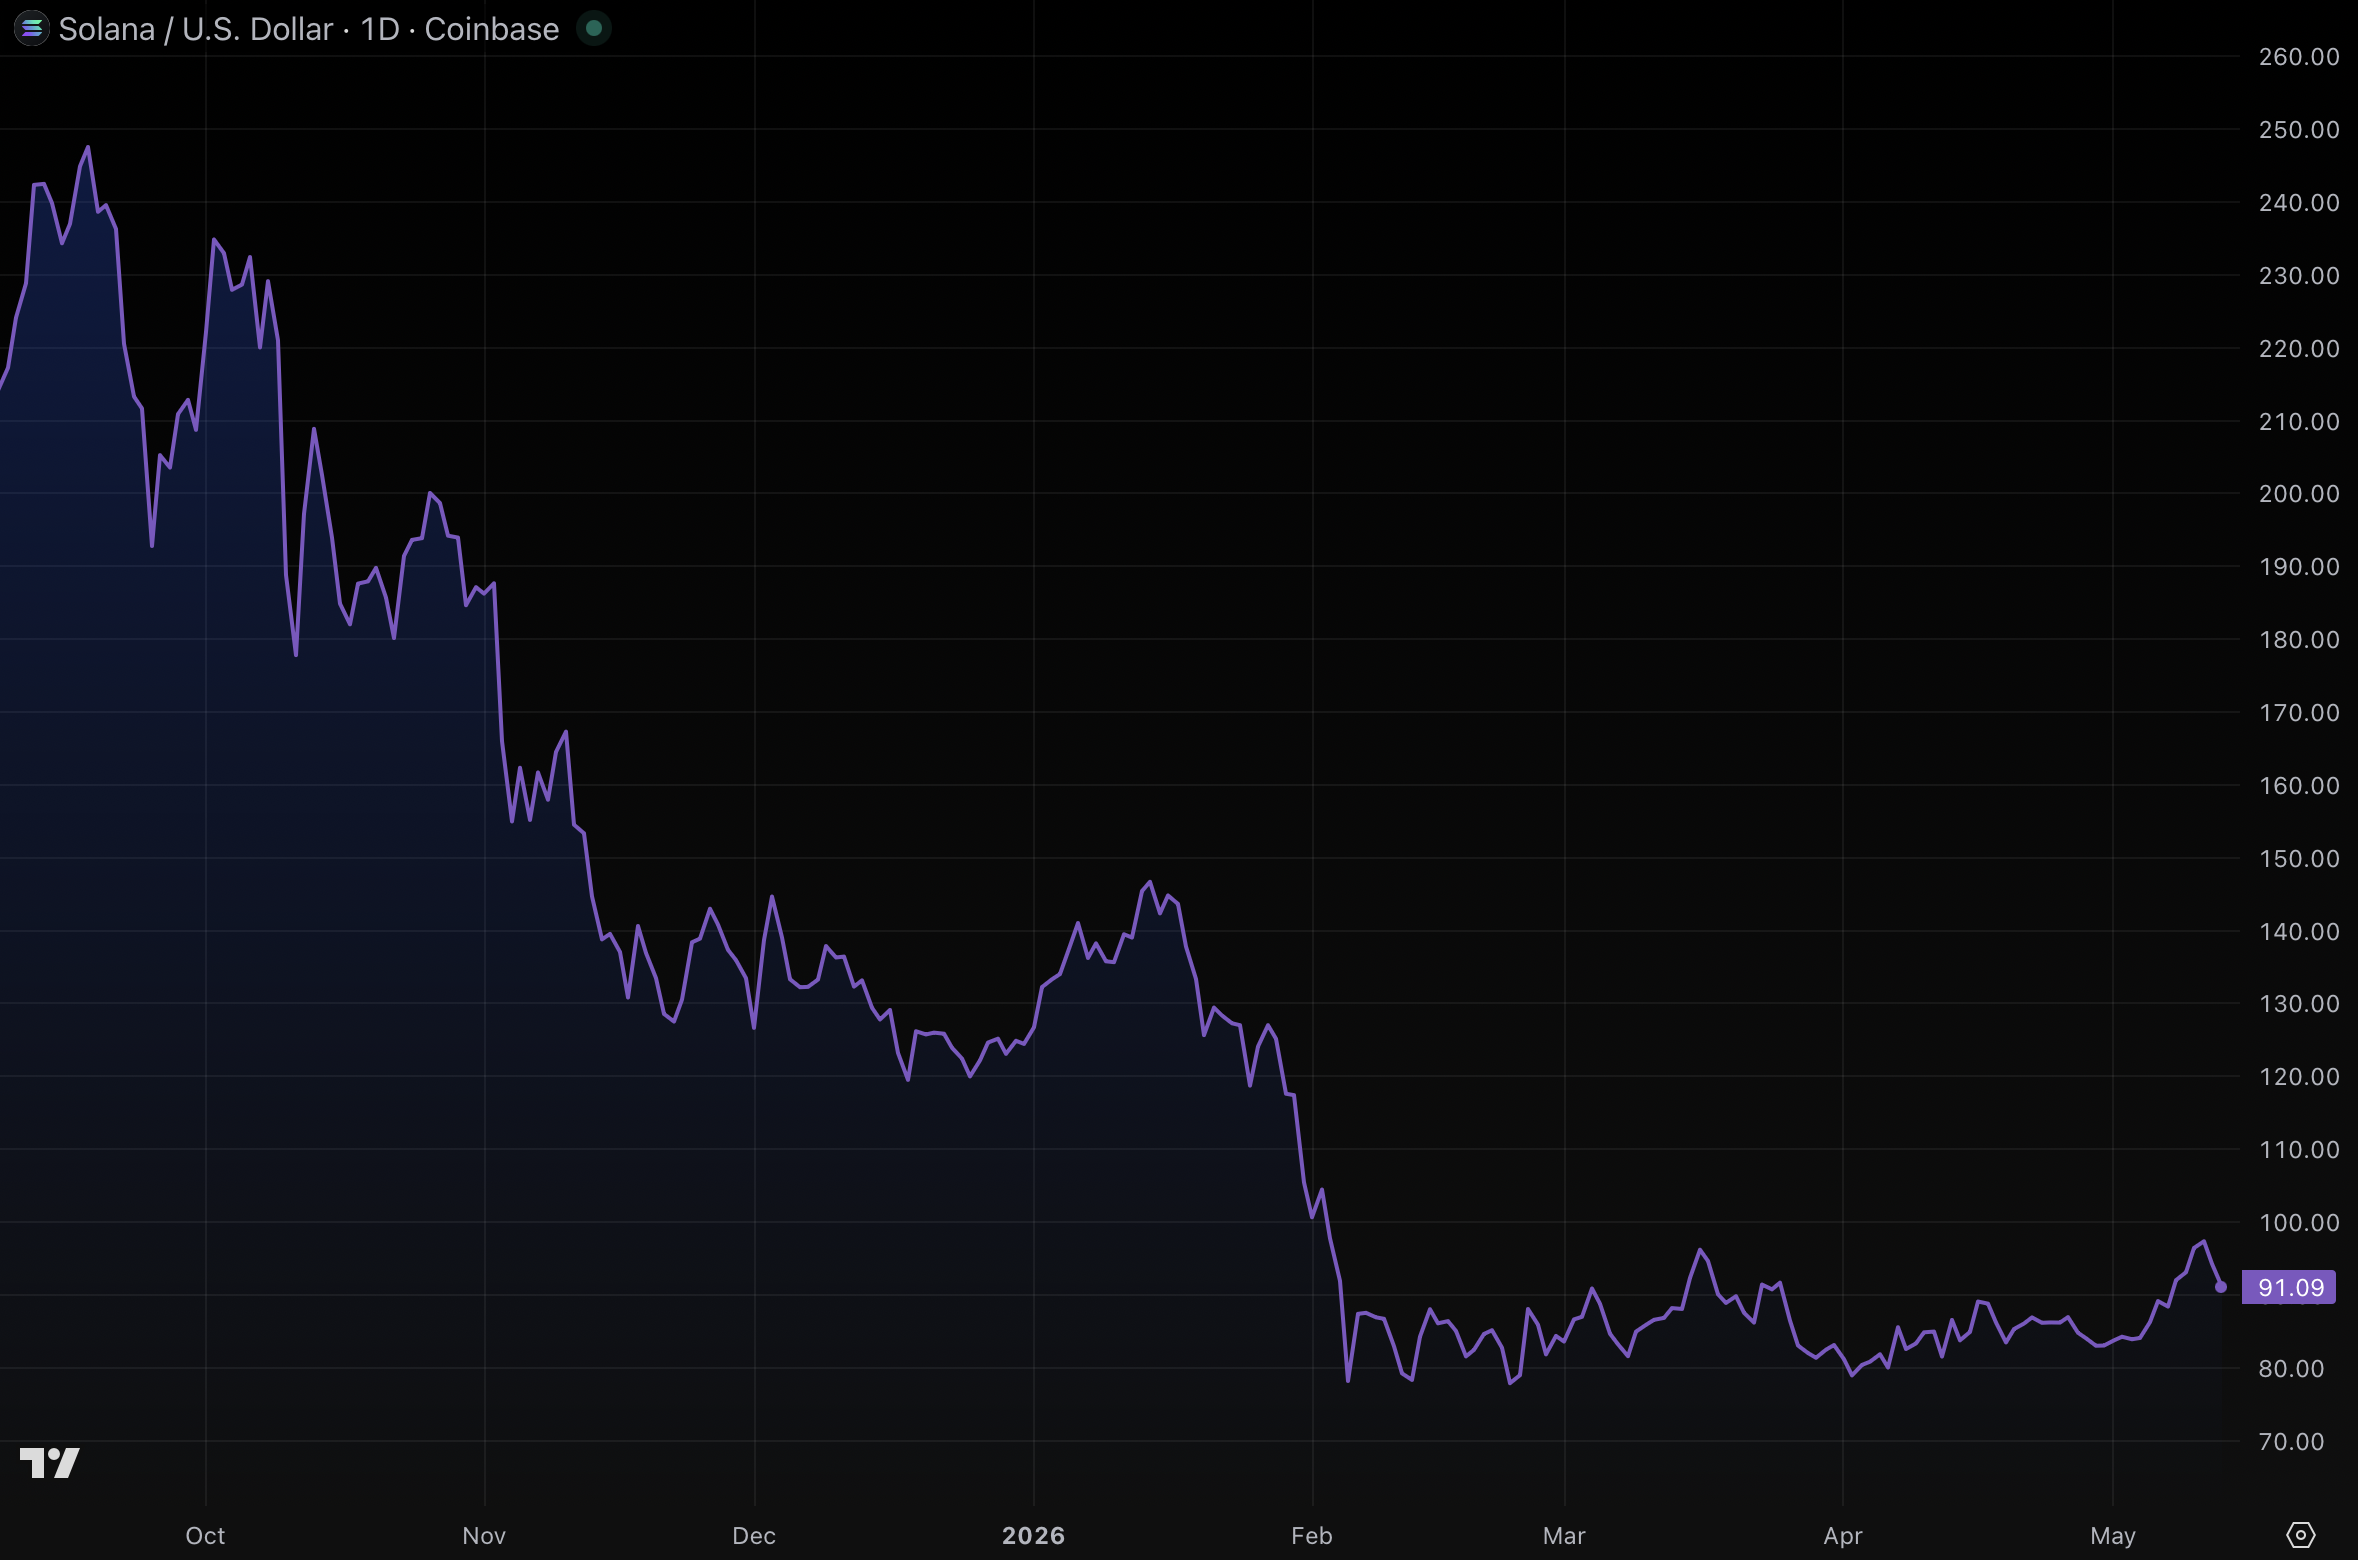Viewport: 2358px width, 1560px height.
Task: Click the Mar label on time axis
Action: [x=1564, y=1535]
